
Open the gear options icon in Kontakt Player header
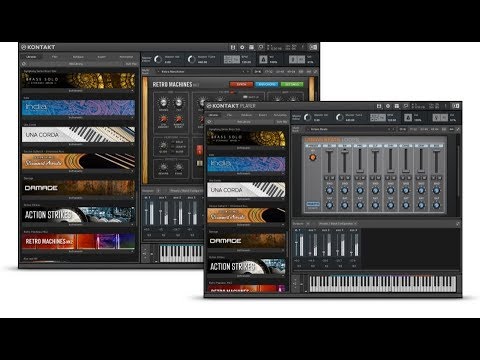pos(388,106)
